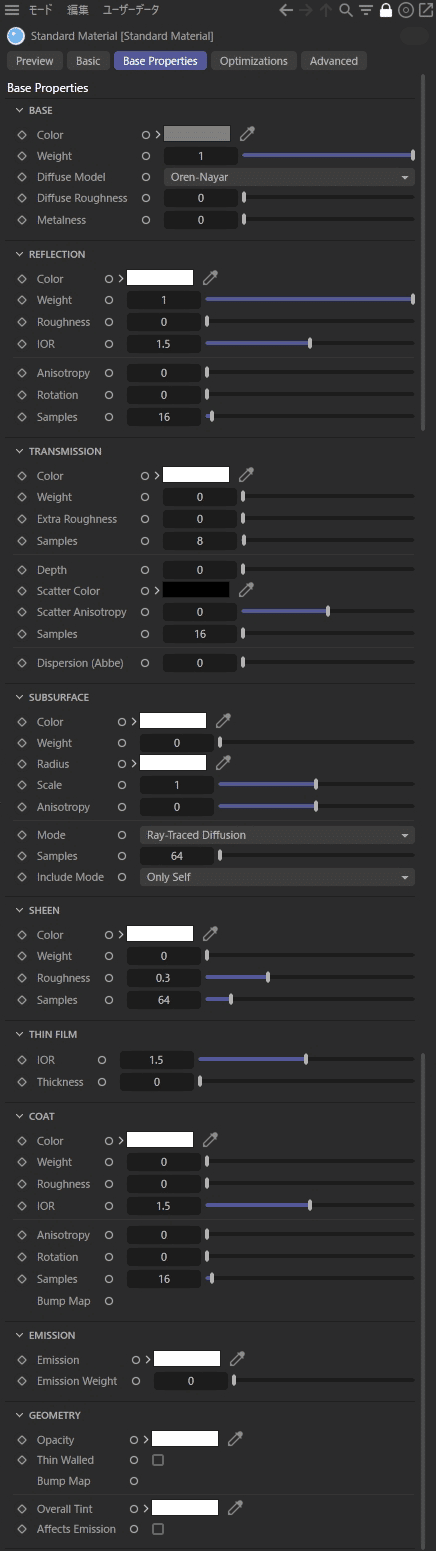Click the up arrow navigation icon
Screen dimensions: 436x1551
tap(325, 11)
